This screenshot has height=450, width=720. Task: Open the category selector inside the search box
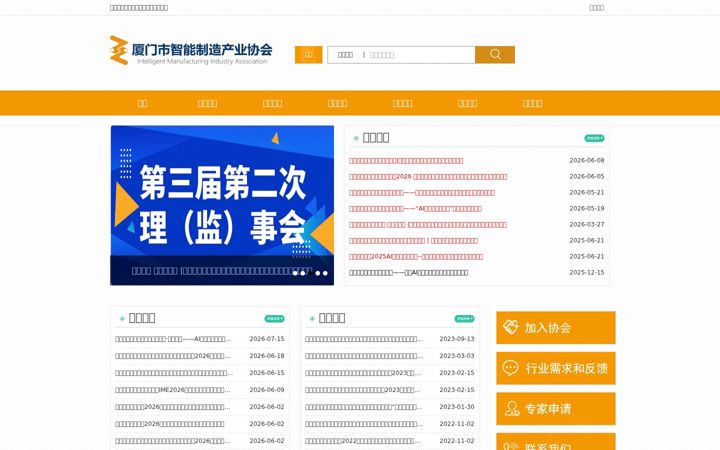point(345,55)
